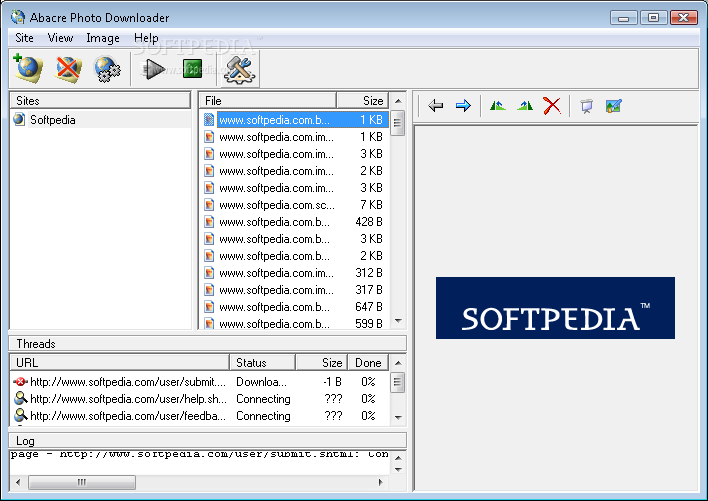Open the Image menu
The height and width of the screenshot is (501, 708).
pos(103,38)
